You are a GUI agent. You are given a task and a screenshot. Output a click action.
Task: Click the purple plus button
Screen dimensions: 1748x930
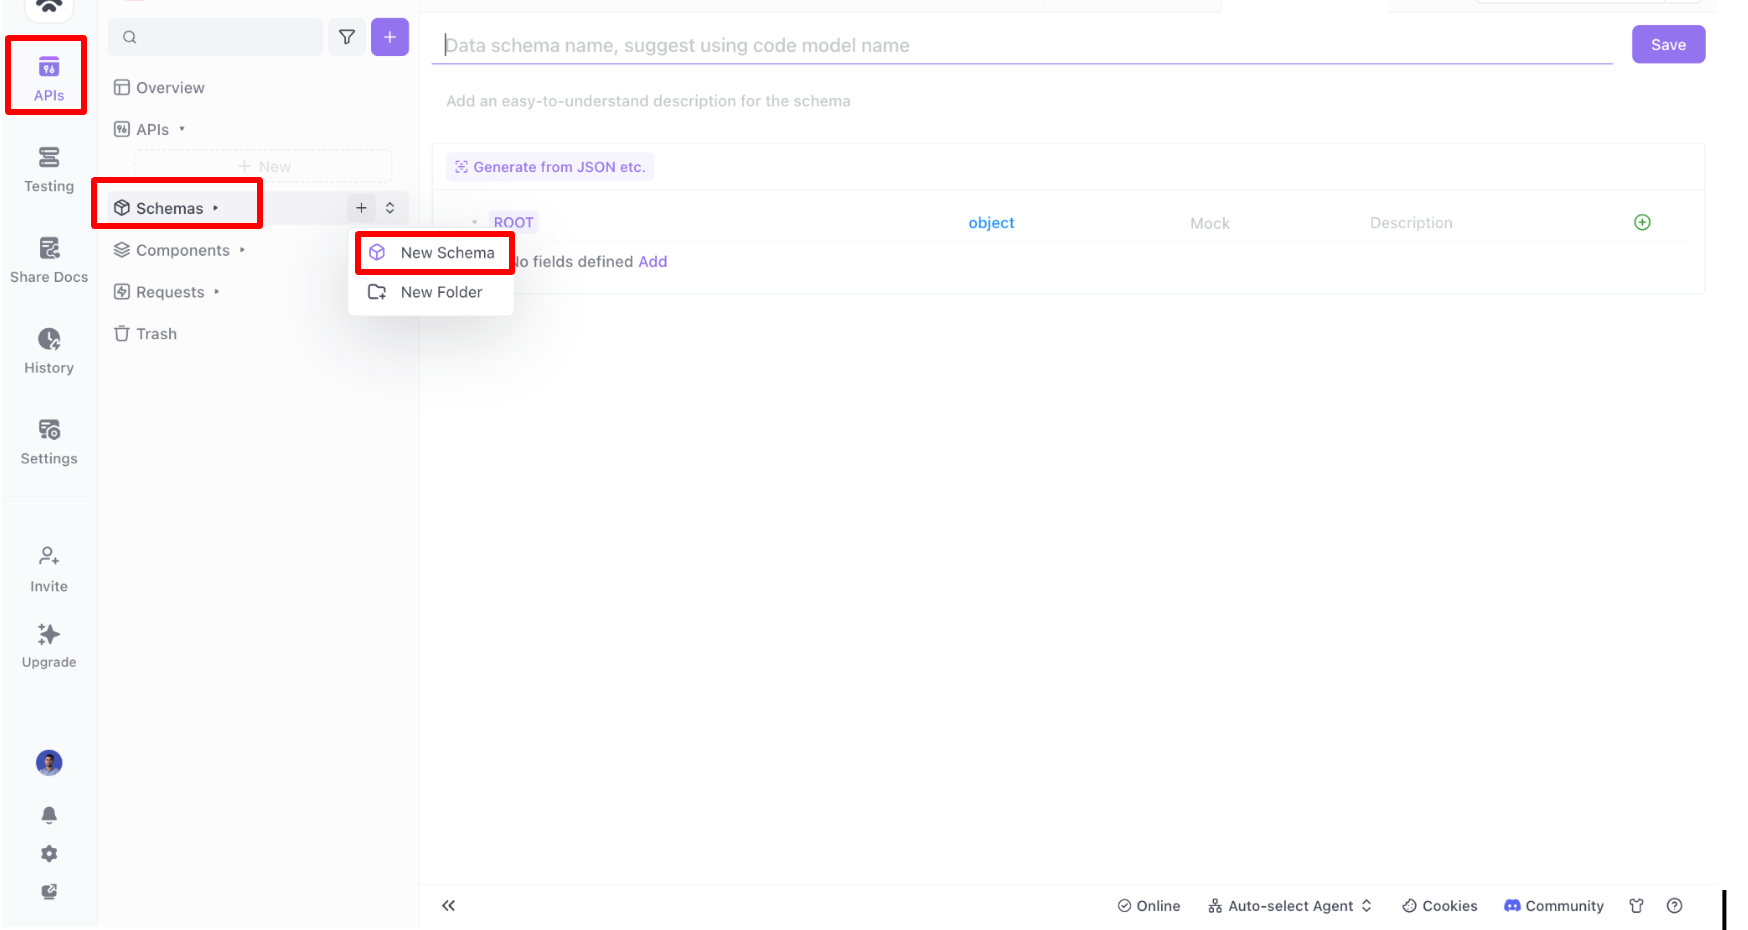click(390, 37)
